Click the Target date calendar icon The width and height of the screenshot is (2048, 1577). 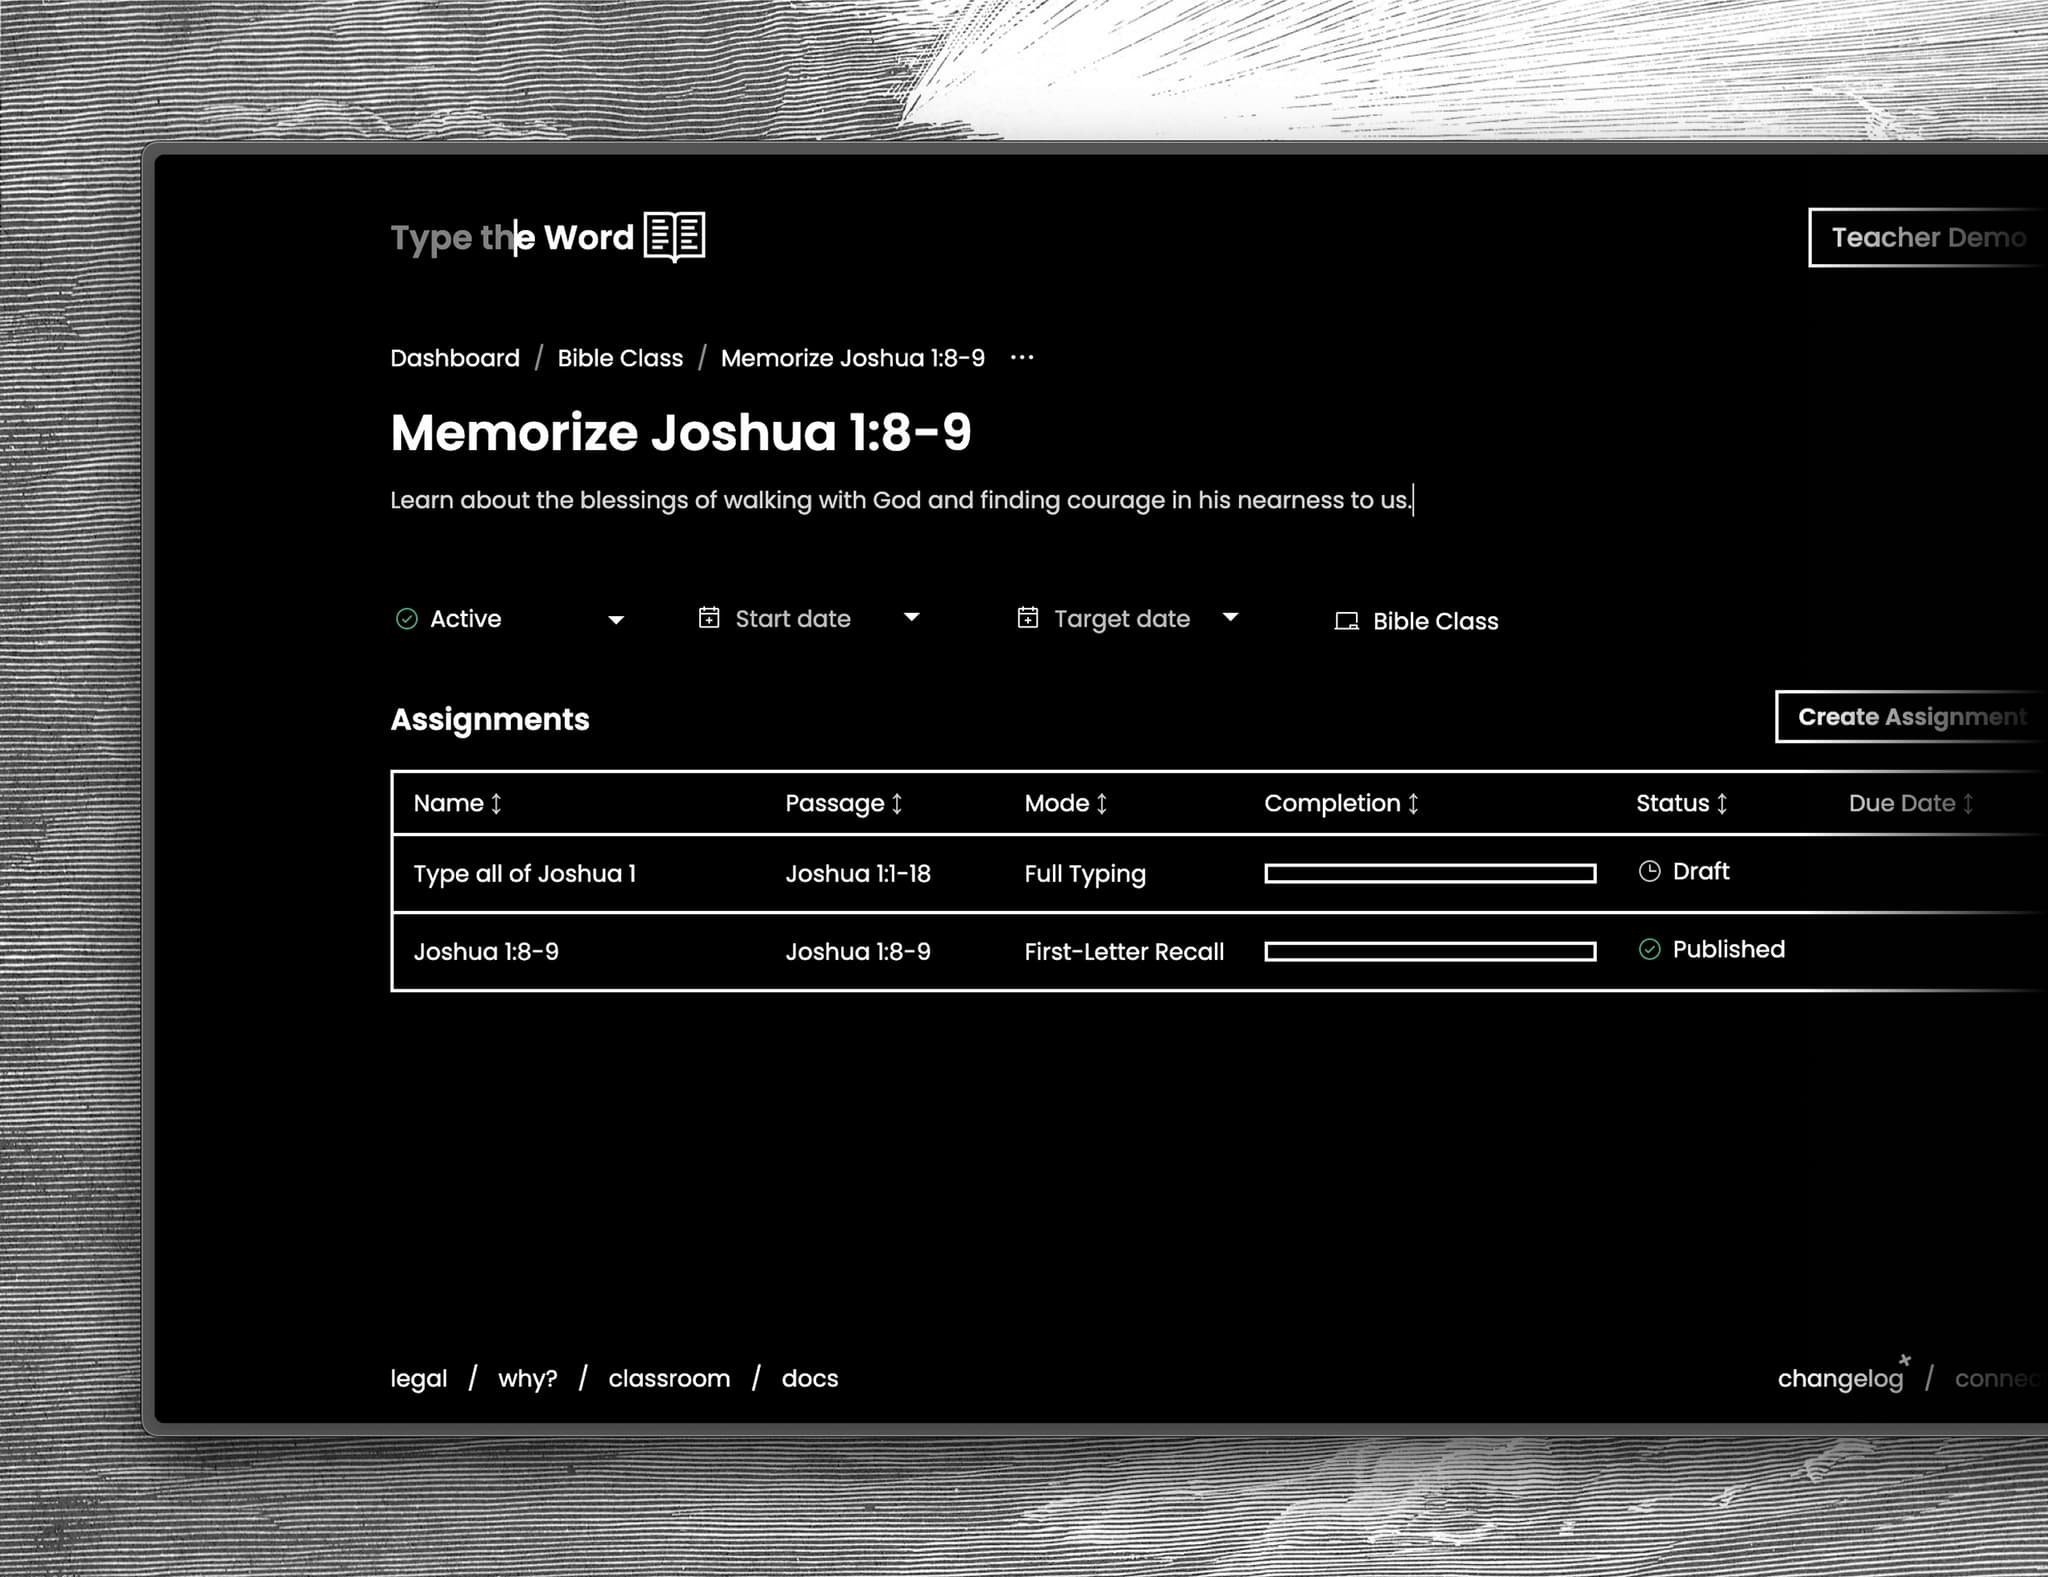pyautogui.click(x=1027, y=618)
